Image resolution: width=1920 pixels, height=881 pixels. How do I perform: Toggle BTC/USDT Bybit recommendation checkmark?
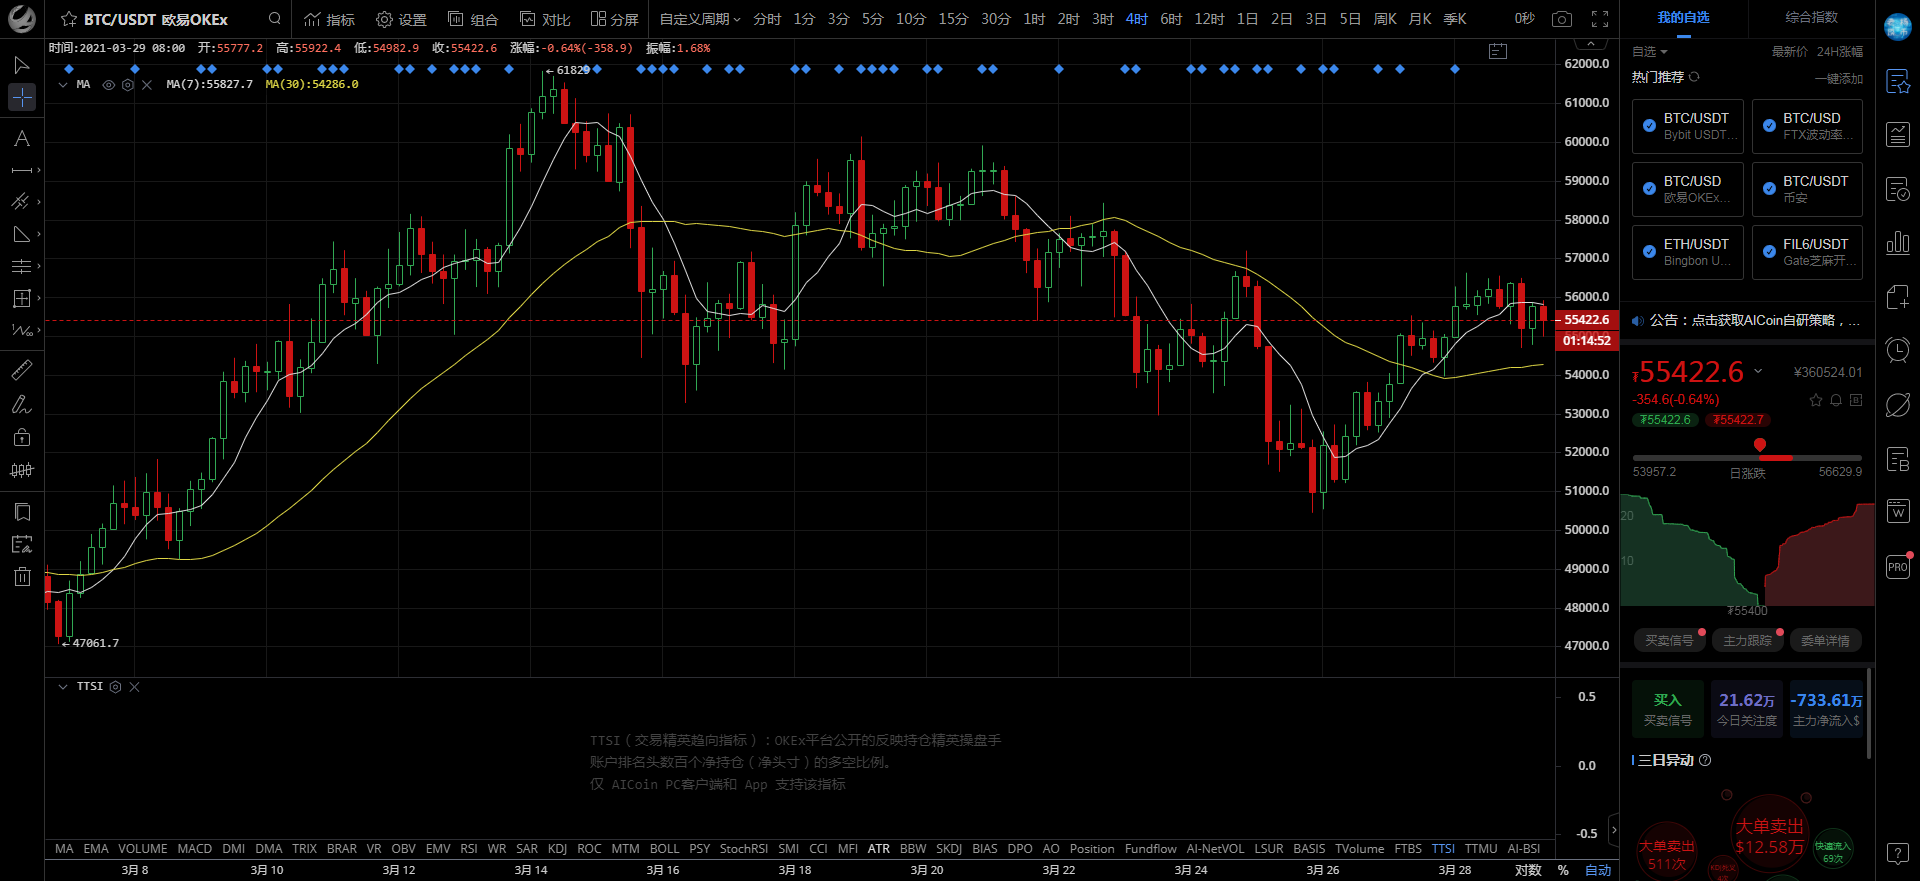point(1649,126)
